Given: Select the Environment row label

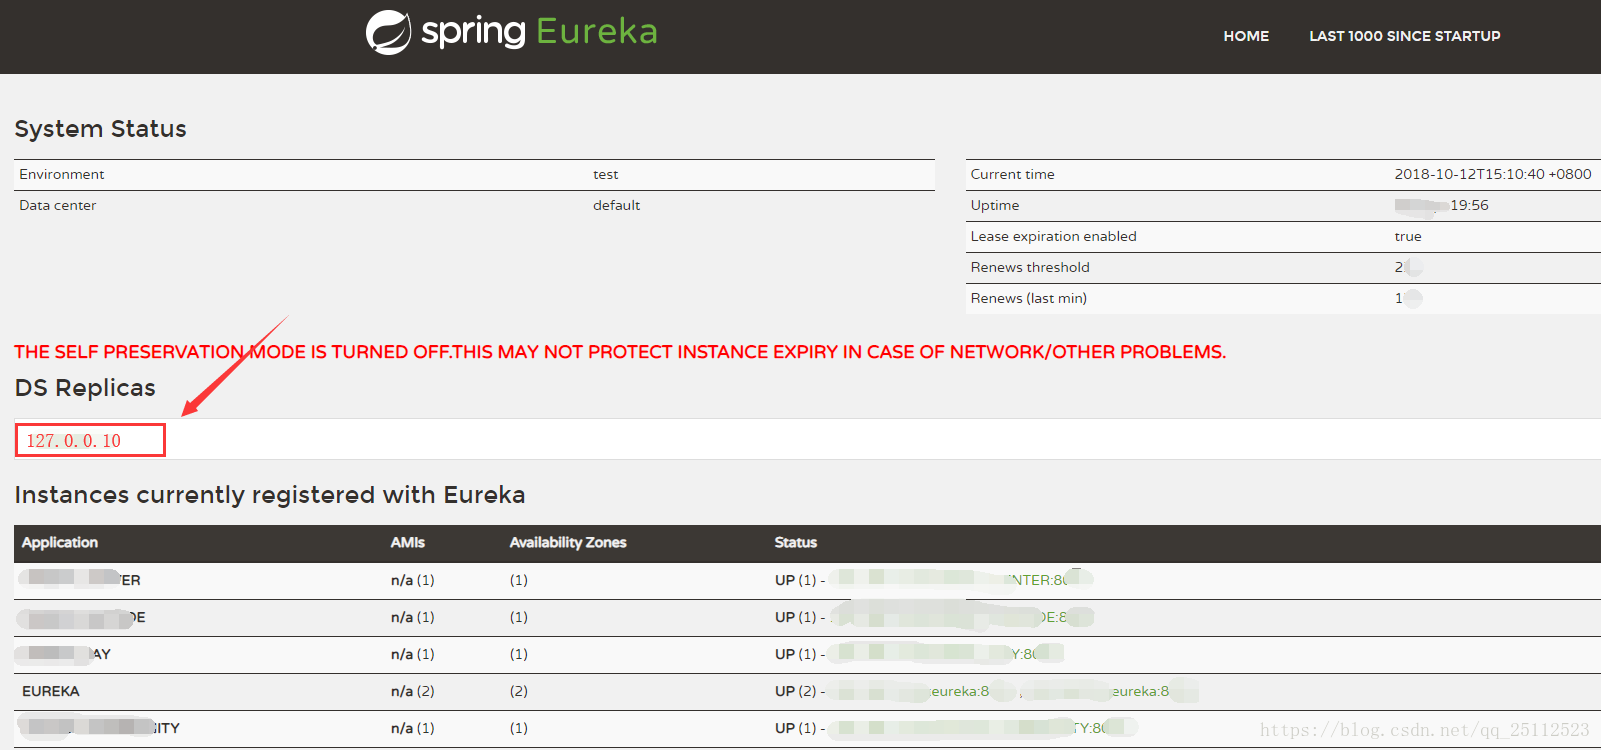Looking at the screenshot, I should click(x=62, y=174).
